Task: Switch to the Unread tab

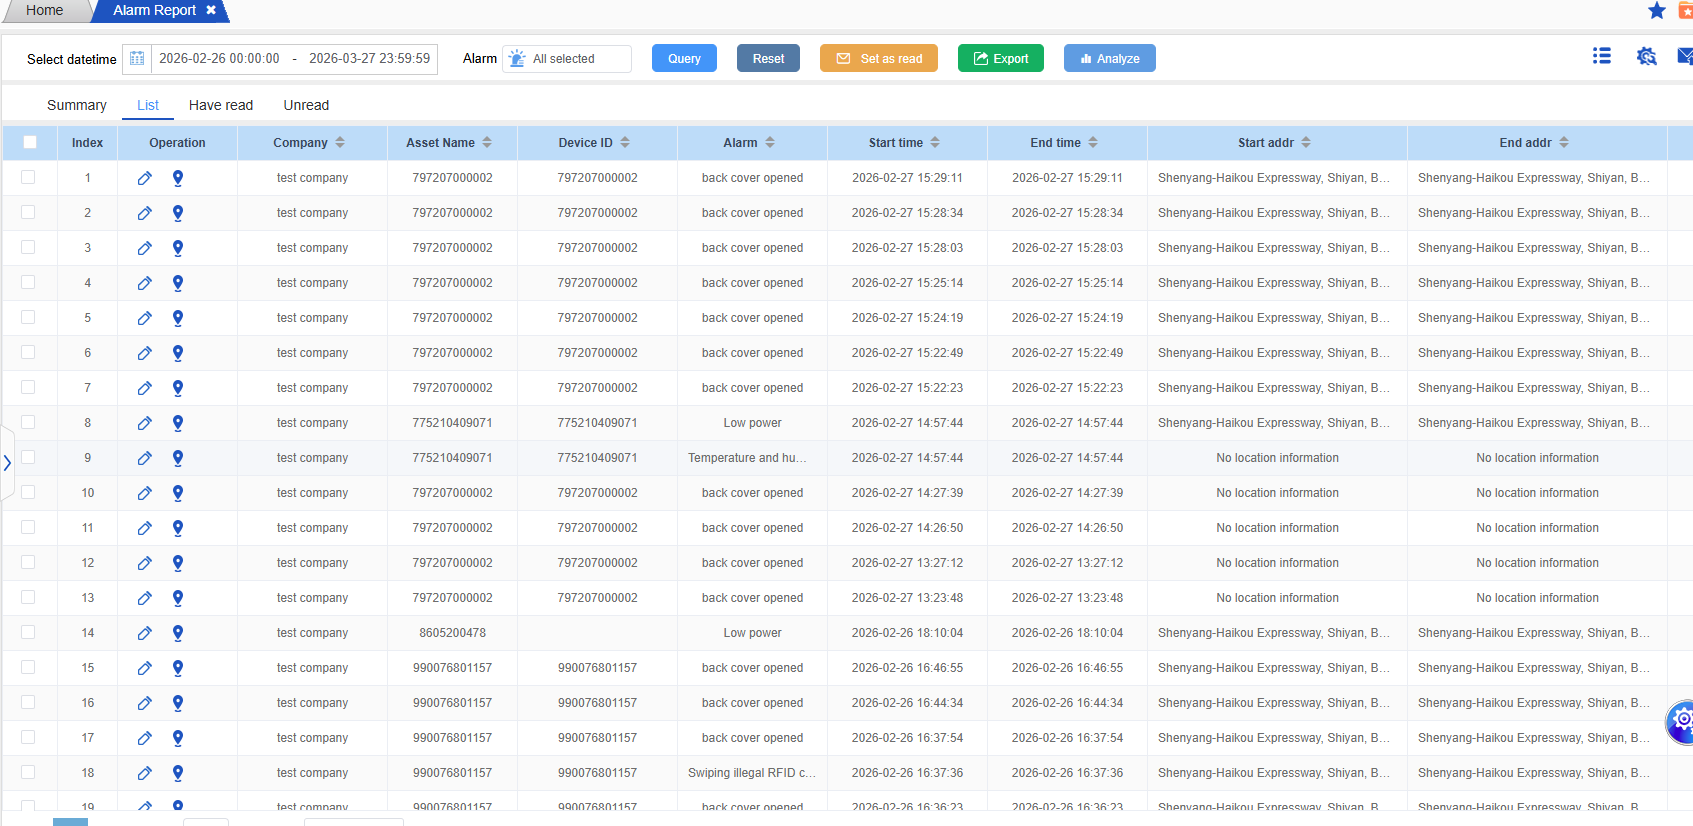Action: [306, 105]
